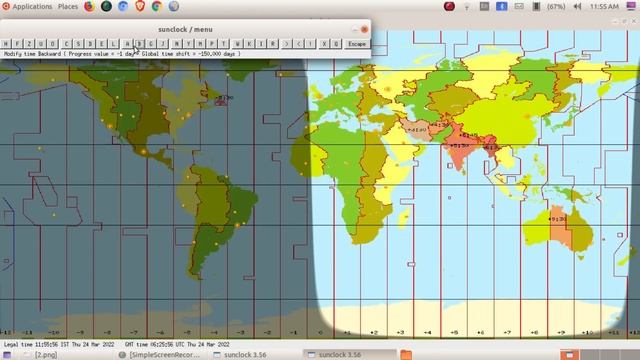Enable distance mode with the D key

point(90,44)
